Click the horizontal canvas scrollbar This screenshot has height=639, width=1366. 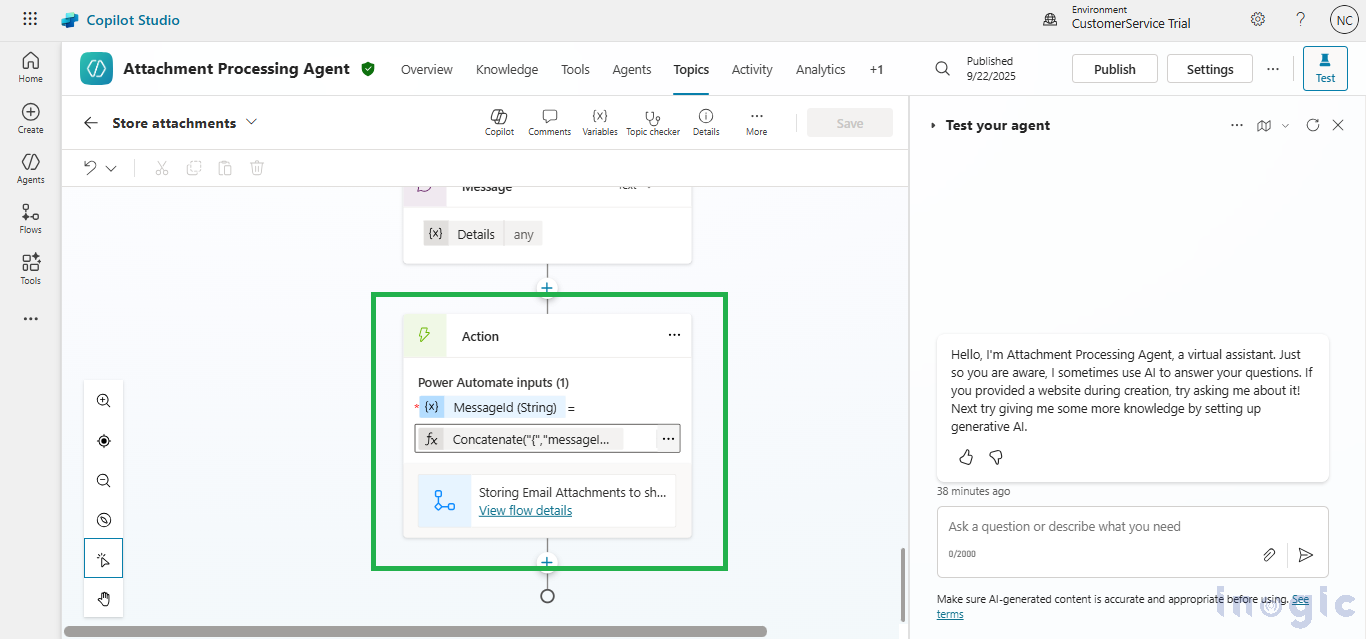pyautogui.click(x=415, y=631)
